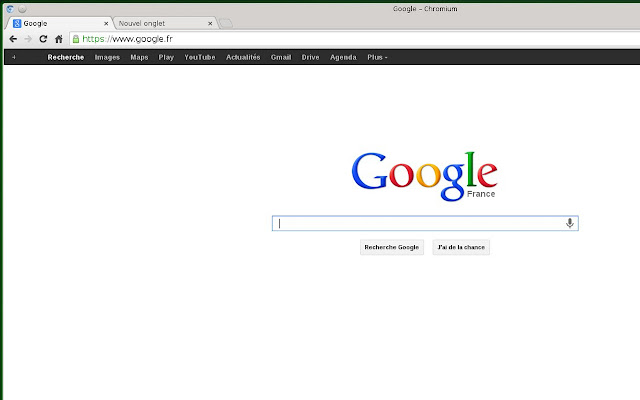
Task: Click the Google favicon on the tab
Action: pyautogui.click(x=17, y=23)
